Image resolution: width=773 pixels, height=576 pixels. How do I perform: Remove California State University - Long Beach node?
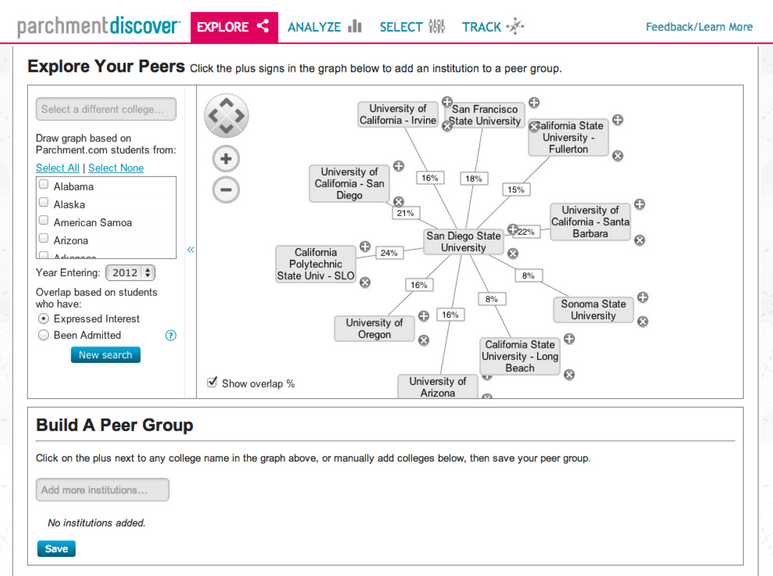click(569, 375)
